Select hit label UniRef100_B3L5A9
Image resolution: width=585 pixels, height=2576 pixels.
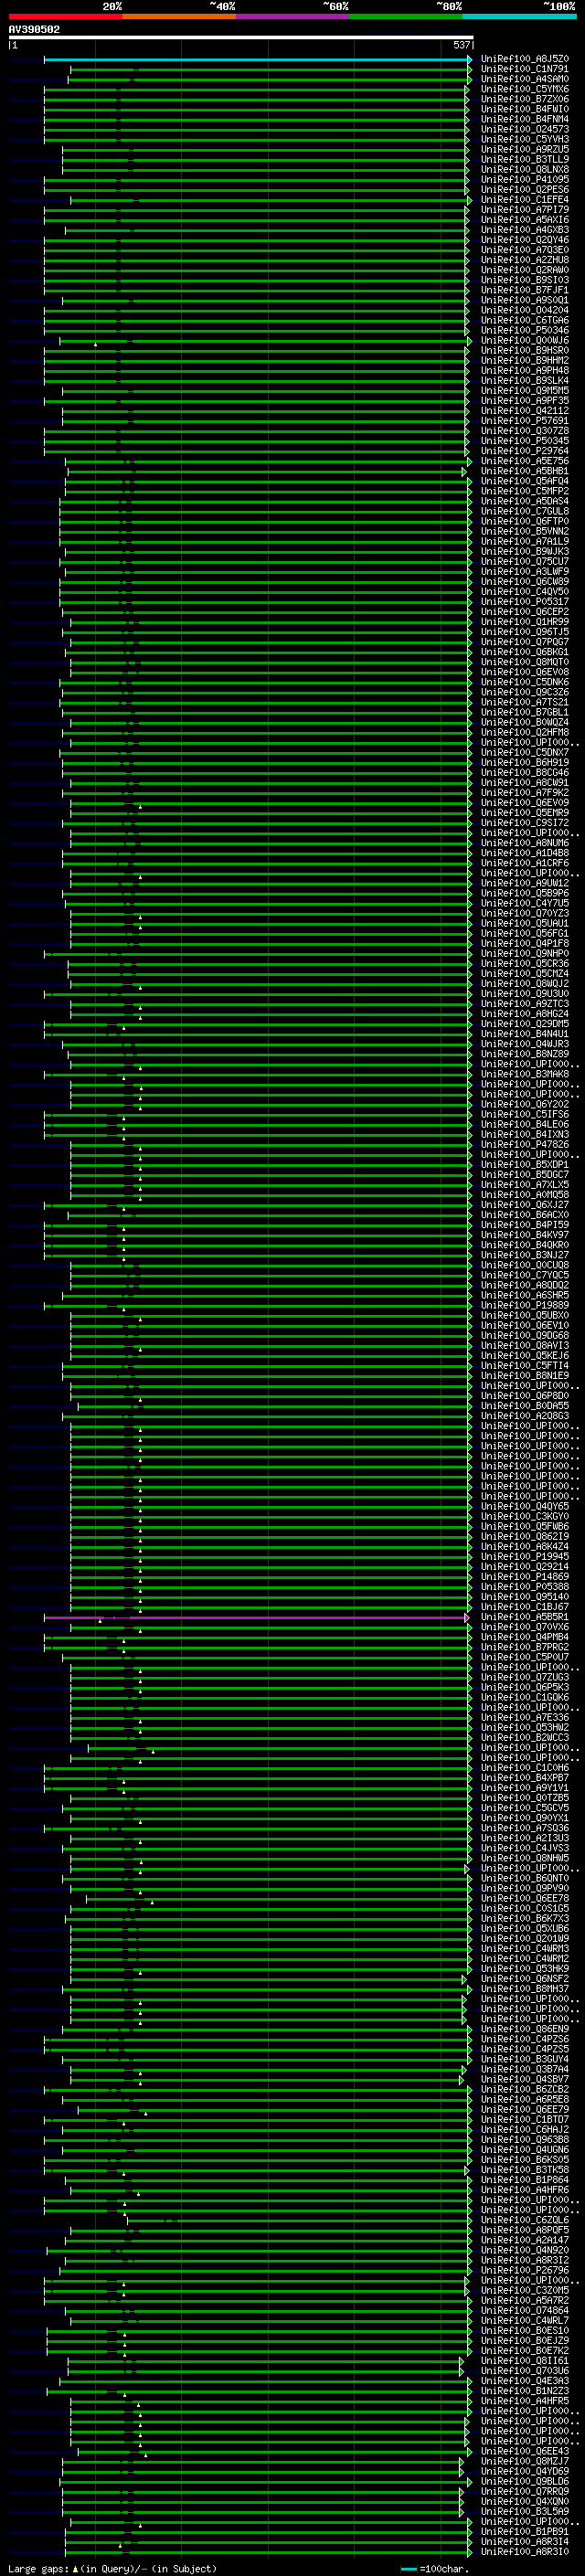click(525, 2512)
